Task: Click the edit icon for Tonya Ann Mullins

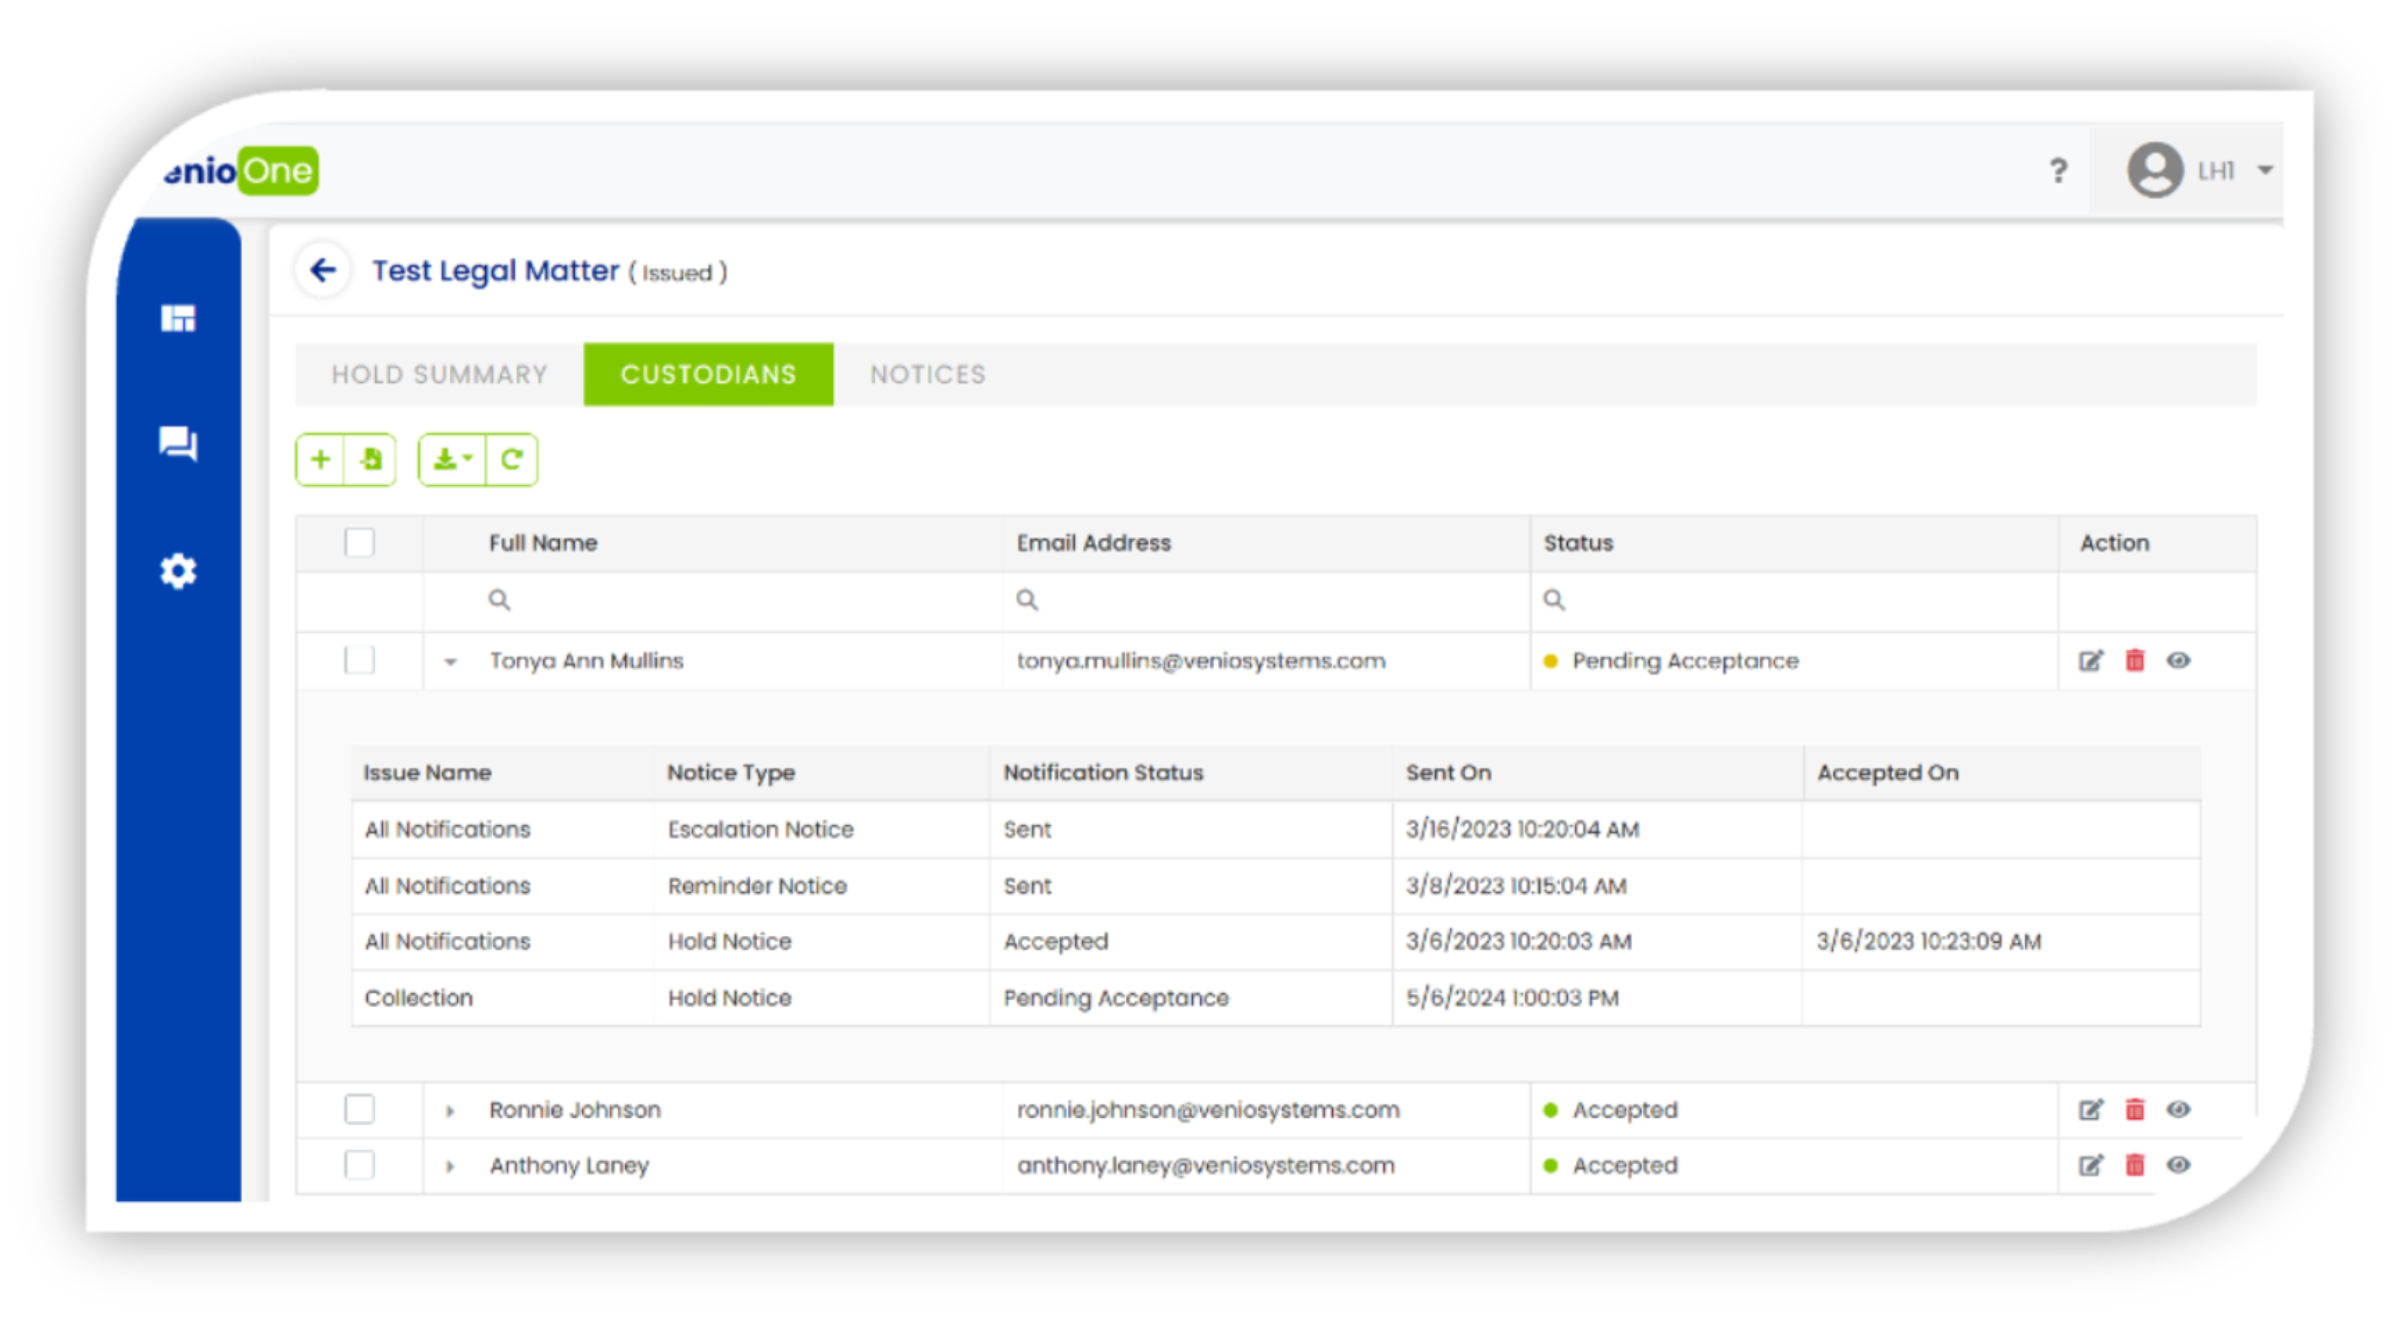Action: 2090,661
